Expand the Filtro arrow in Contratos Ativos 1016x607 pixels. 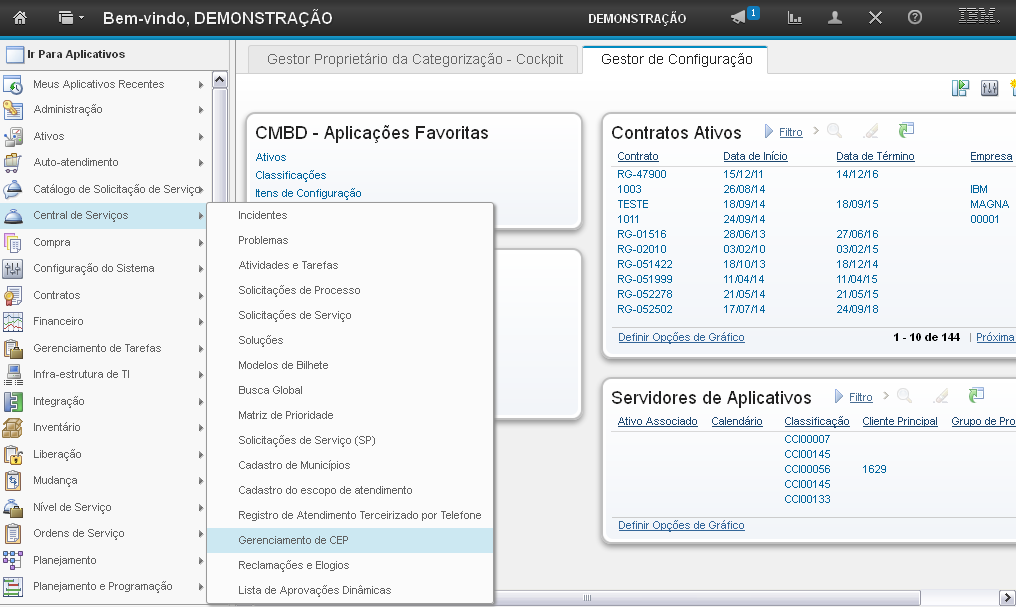click(769, 132)
